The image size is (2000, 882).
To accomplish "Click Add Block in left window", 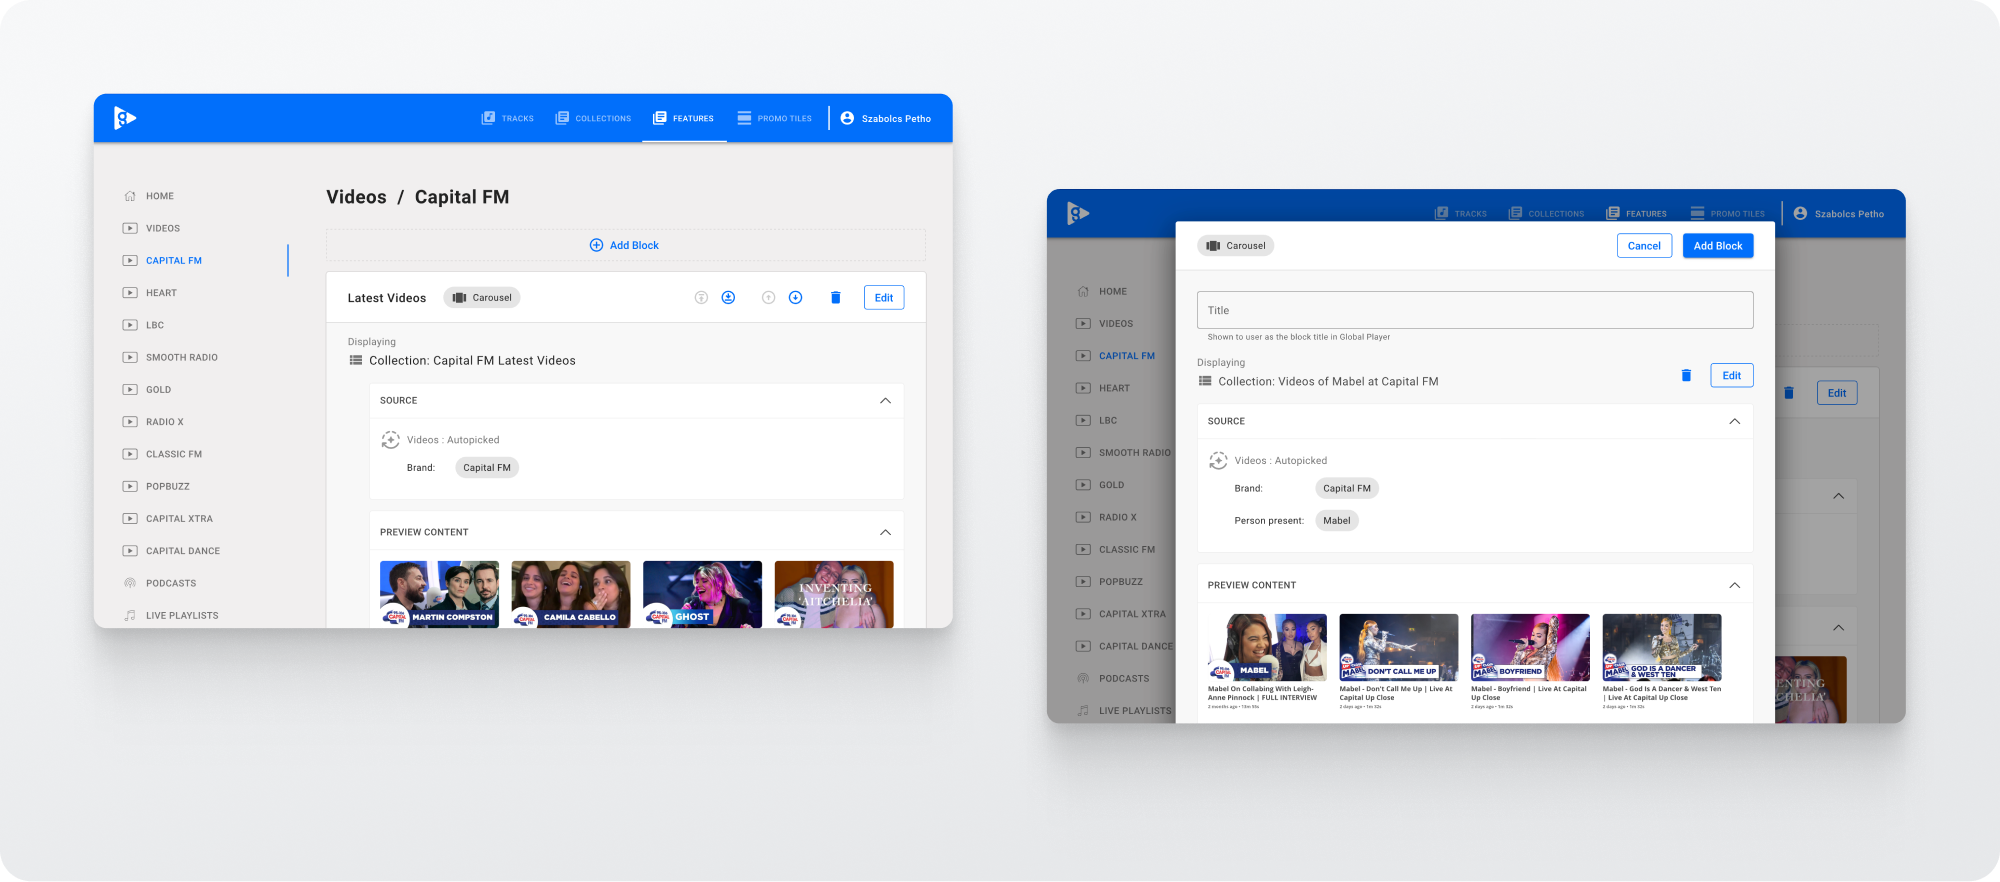I will coord(624,245).
